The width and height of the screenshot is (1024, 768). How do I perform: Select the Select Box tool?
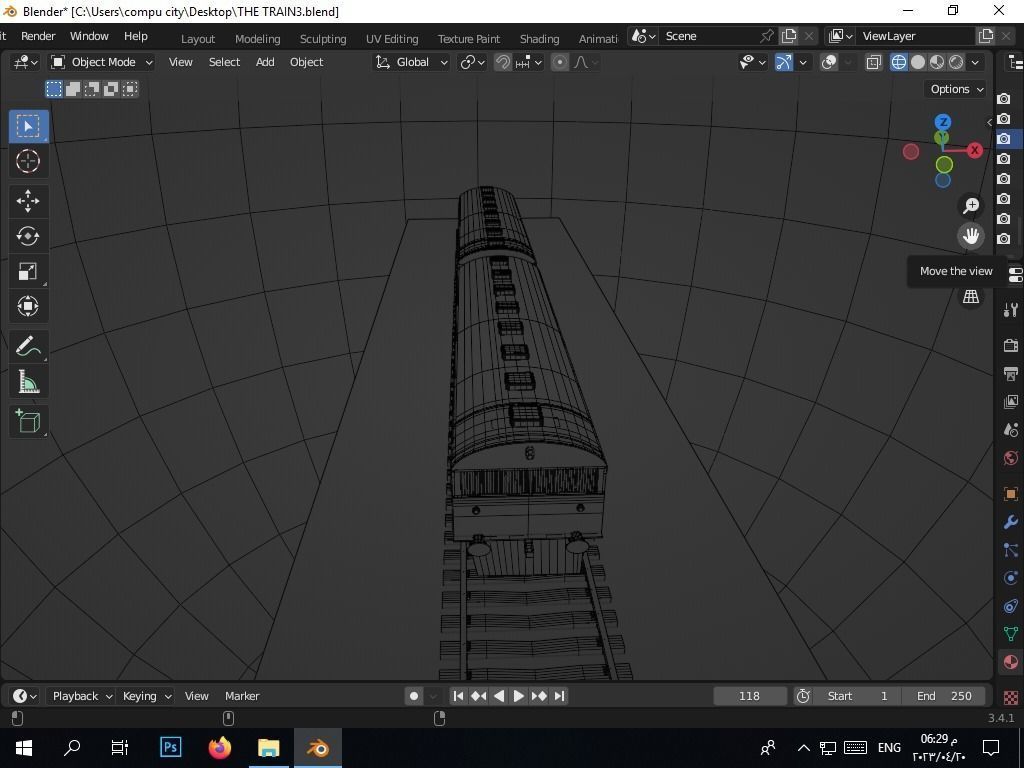coord(28,126)
